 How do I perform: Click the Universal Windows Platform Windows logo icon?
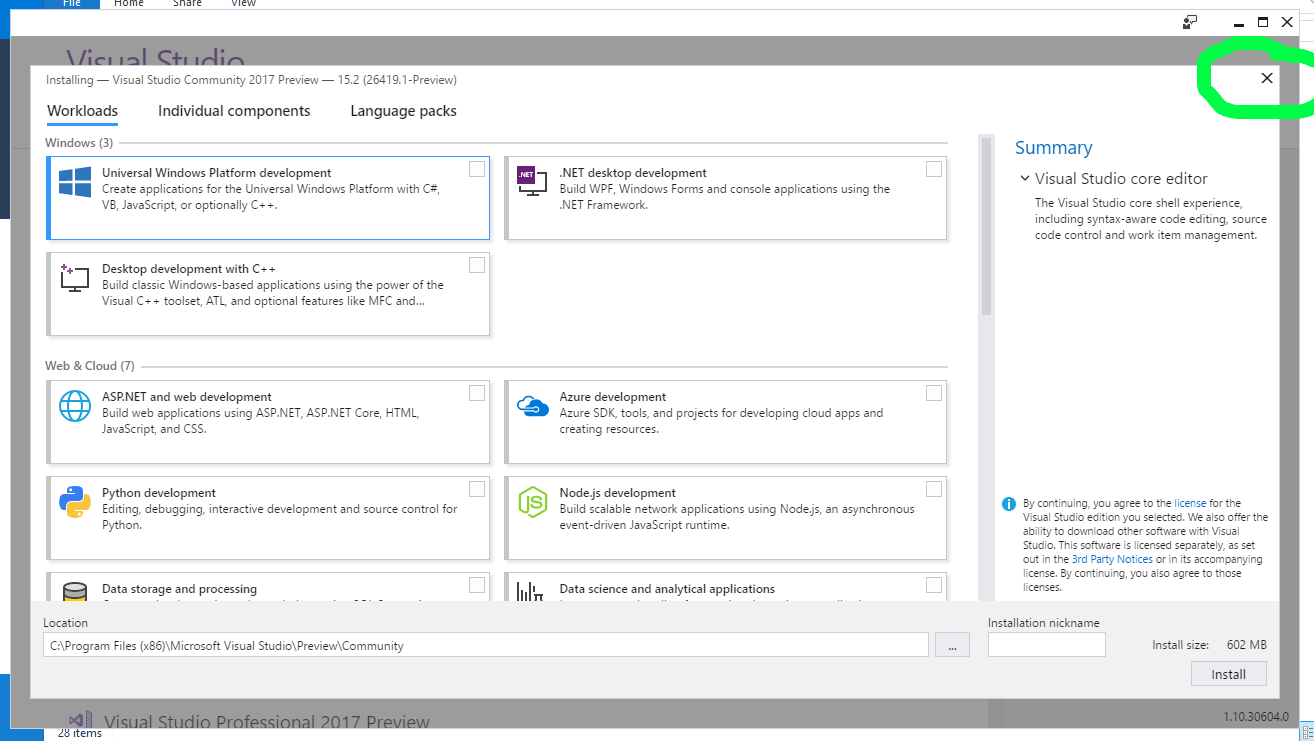75,181
